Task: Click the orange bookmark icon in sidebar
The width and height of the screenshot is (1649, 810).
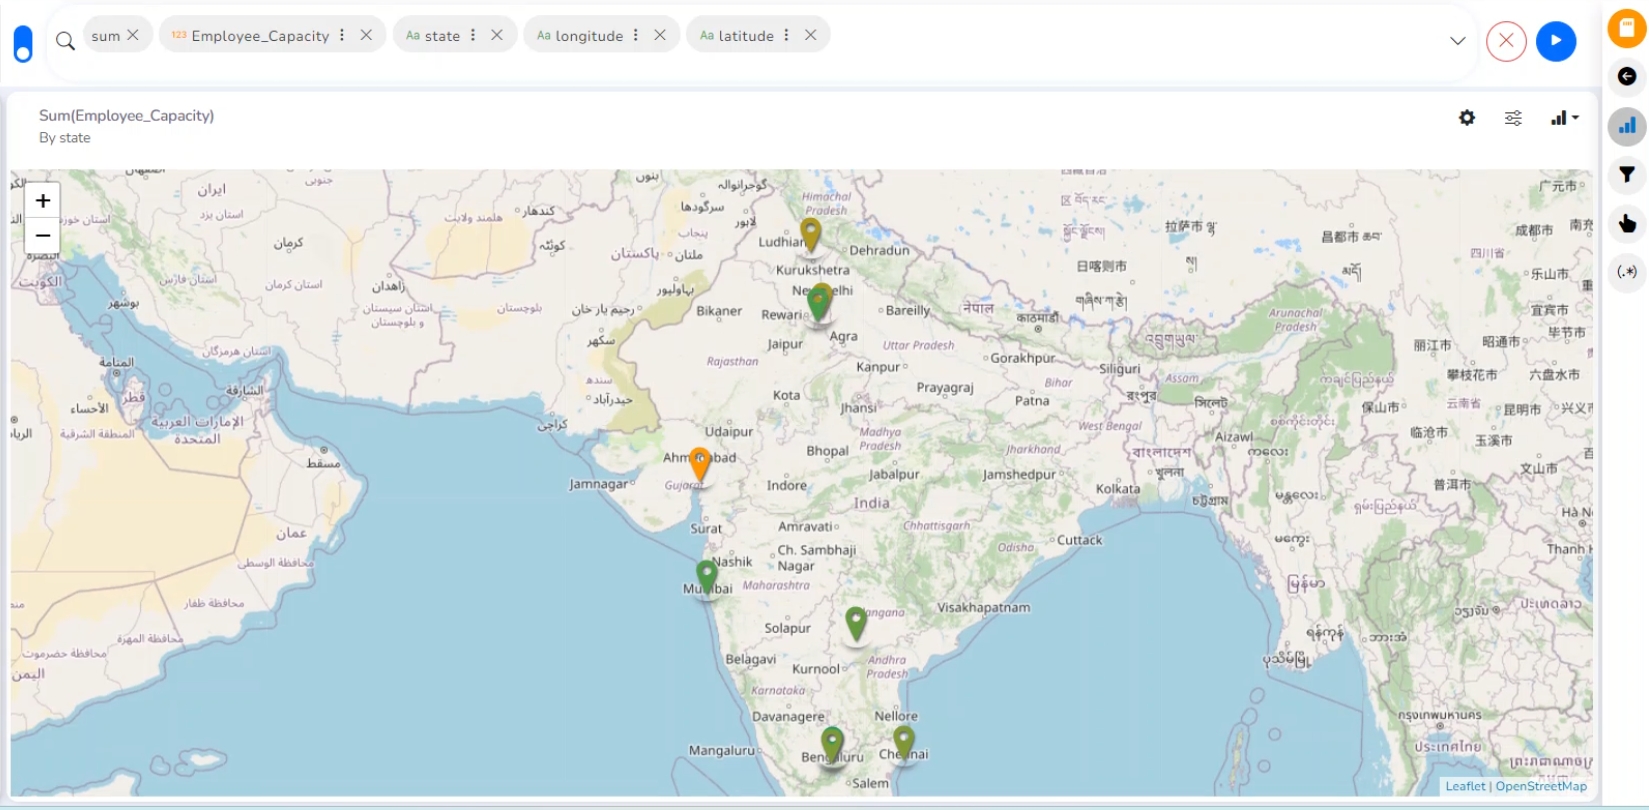Action: 1626,29
